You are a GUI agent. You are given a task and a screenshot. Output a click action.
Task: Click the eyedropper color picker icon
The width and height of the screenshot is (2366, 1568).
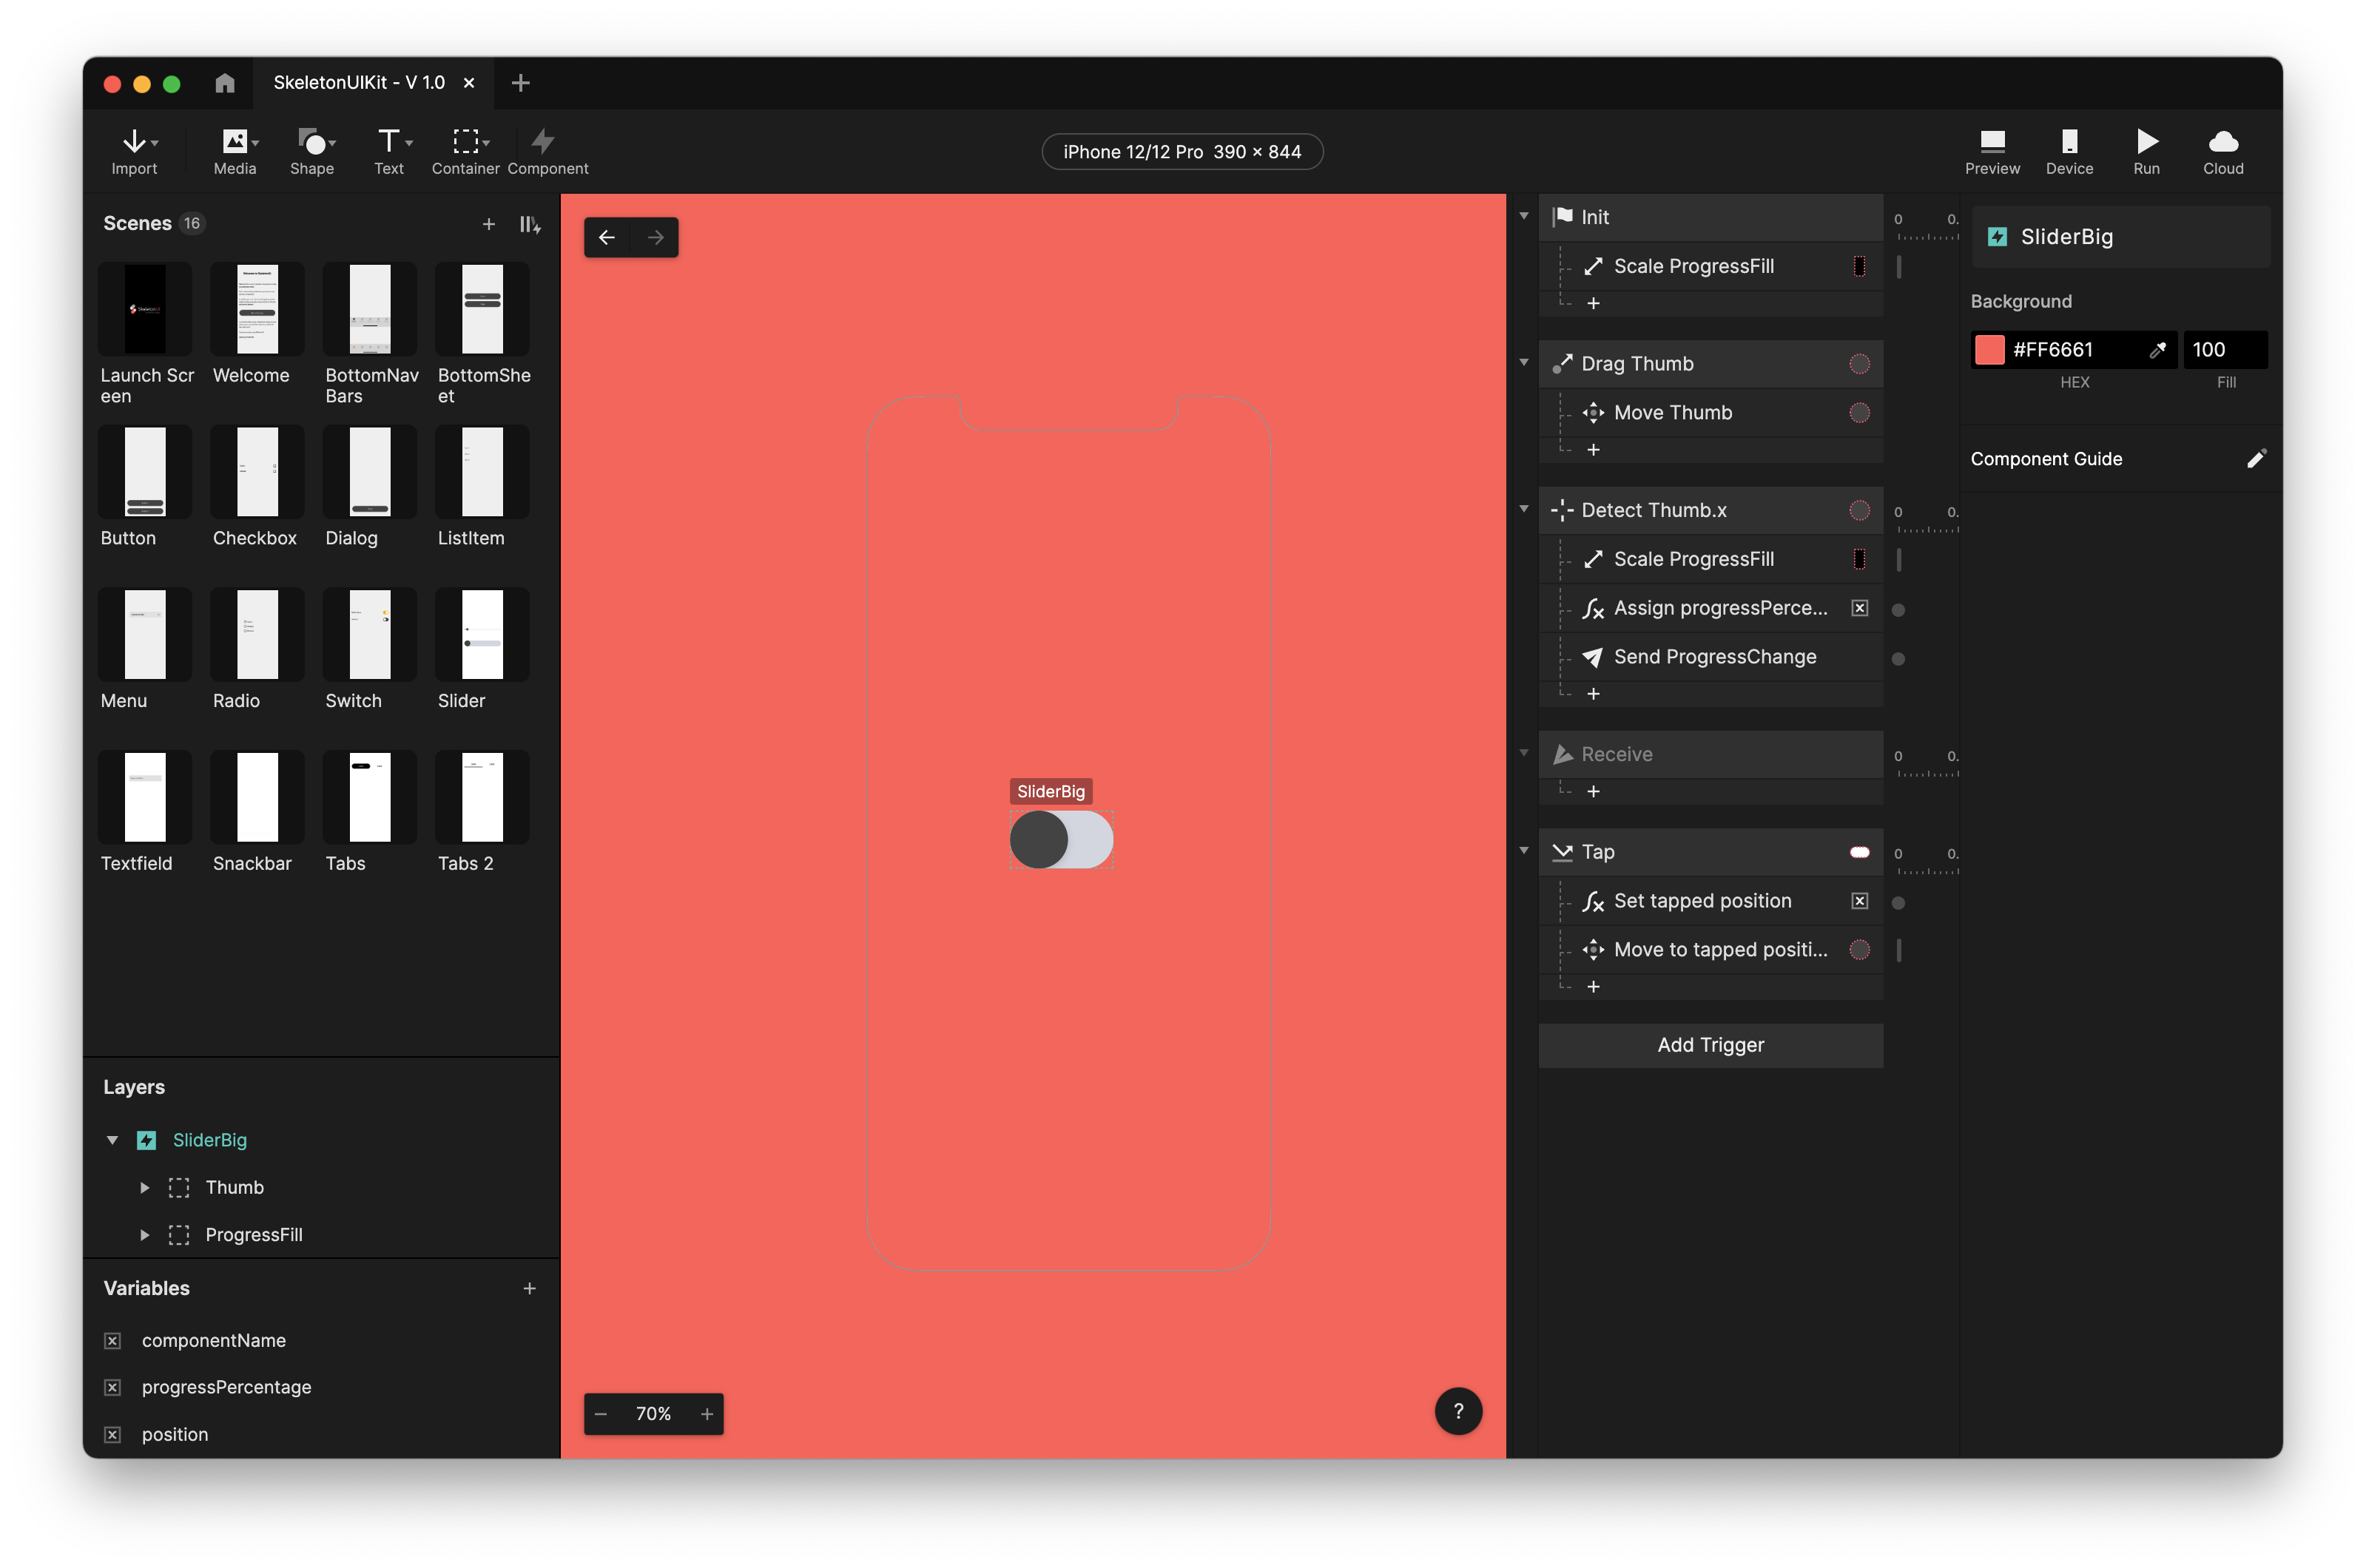[x=2157, y=350]
